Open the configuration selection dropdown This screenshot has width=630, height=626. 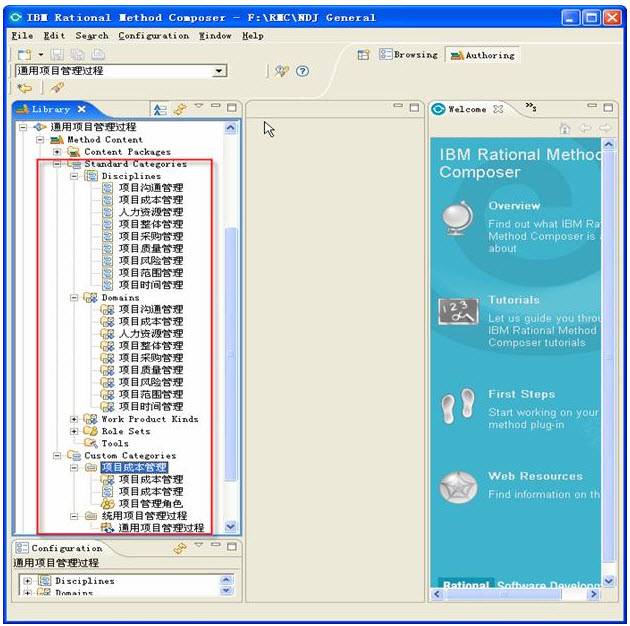[220, 71]
